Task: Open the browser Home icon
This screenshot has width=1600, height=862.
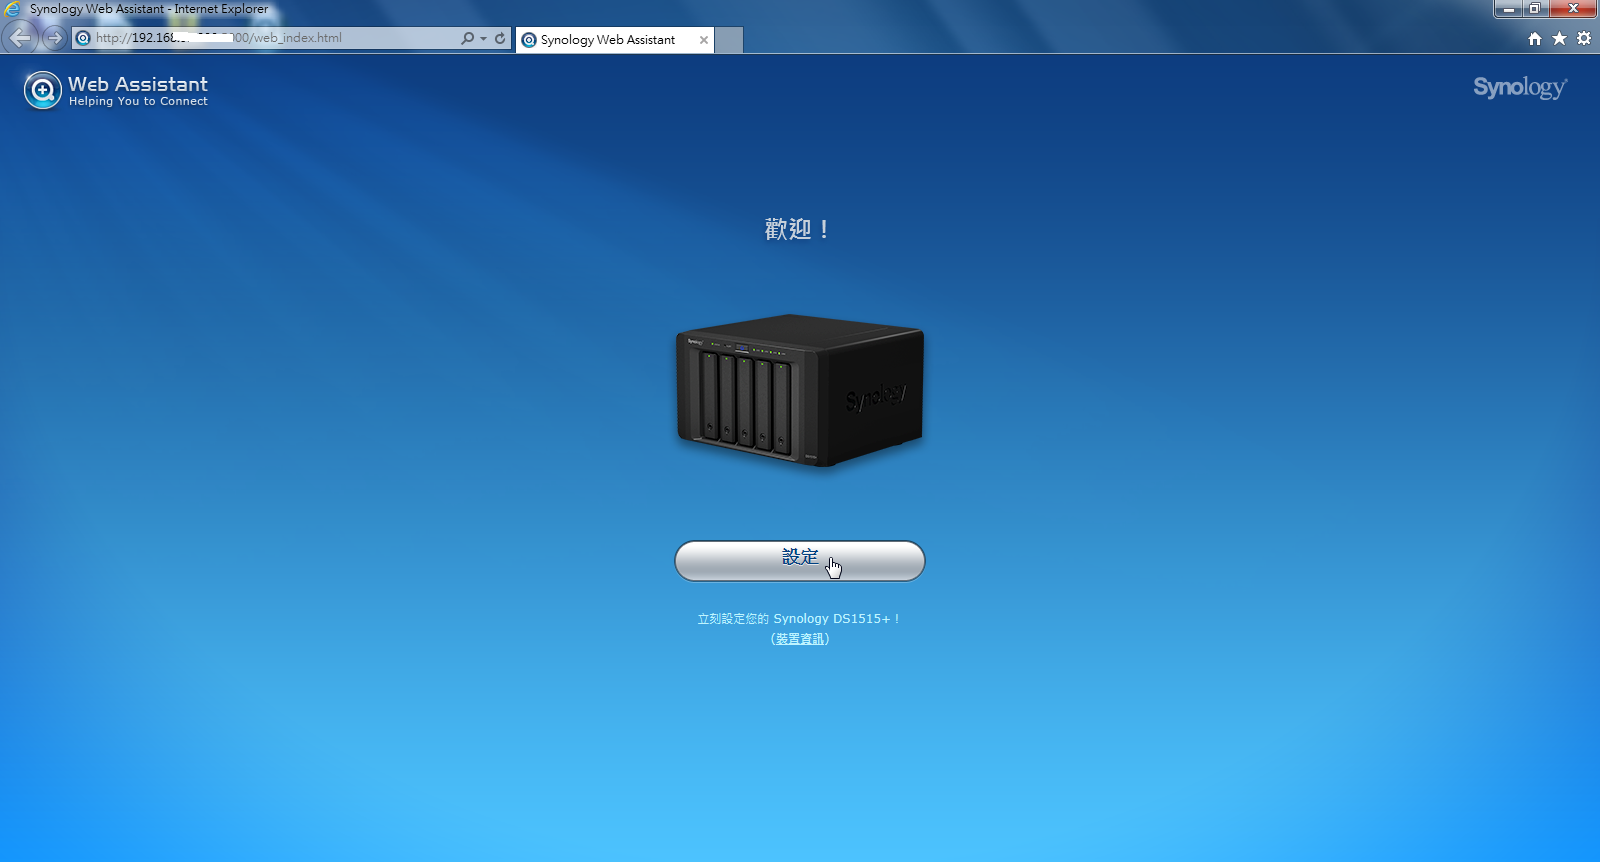Action: pyautogui.click(x=1535, y=38)
